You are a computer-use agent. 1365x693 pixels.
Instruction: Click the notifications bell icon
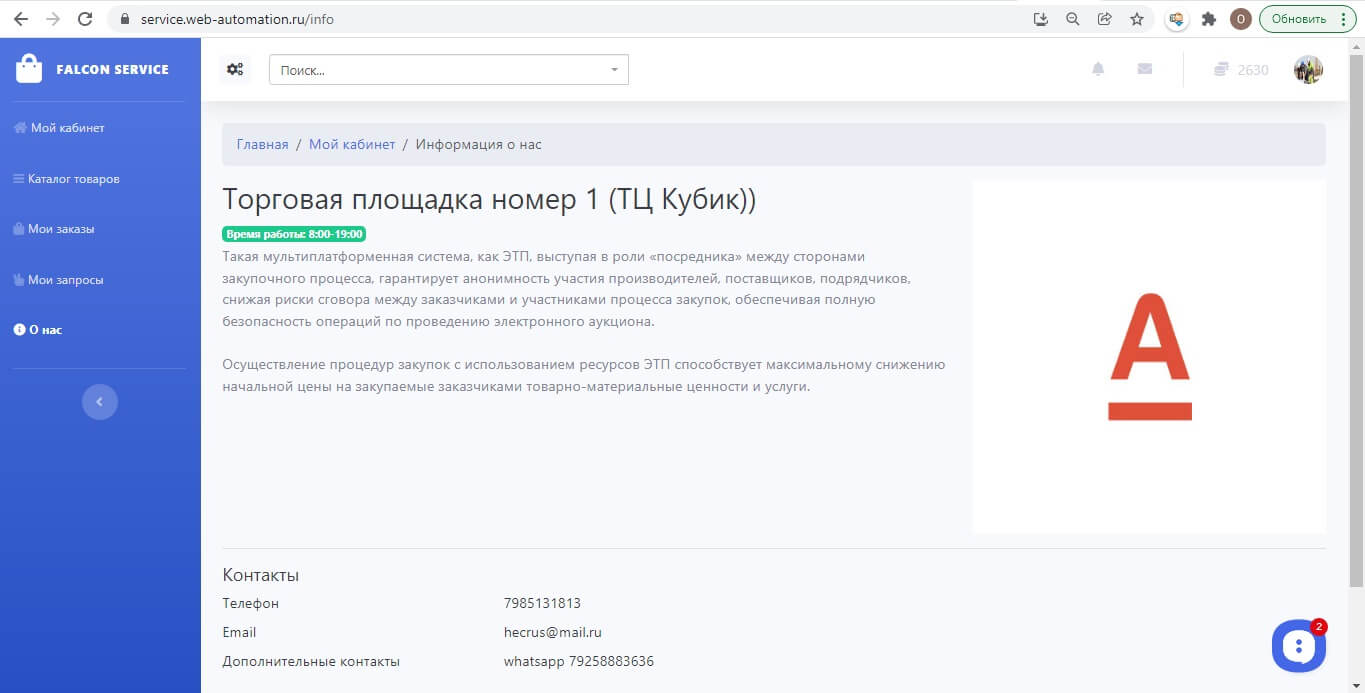click(x=1098, y=69)
